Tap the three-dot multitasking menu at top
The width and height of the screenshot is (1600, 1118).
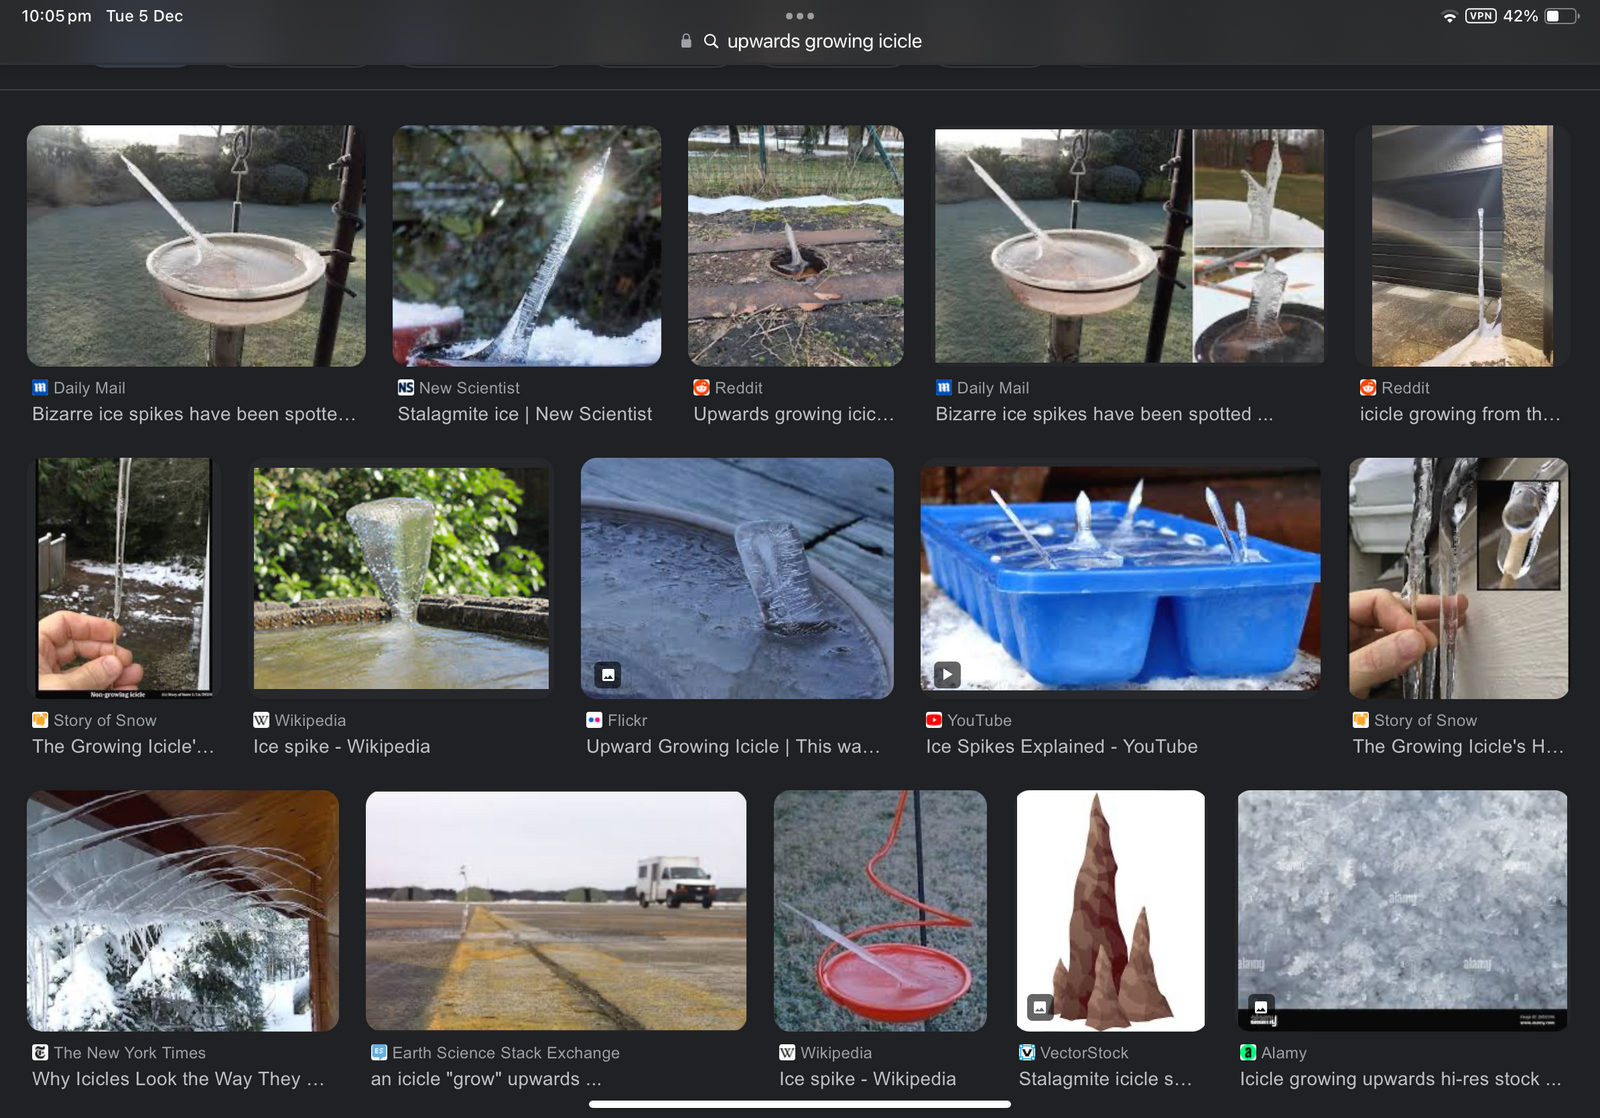point(799,16)
